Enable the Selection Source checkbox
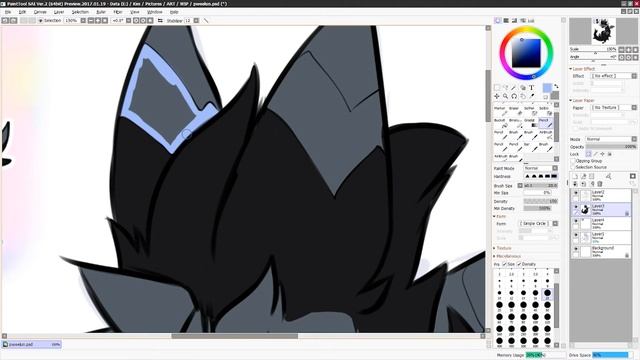640x360 pixels. tap(573, 167)
